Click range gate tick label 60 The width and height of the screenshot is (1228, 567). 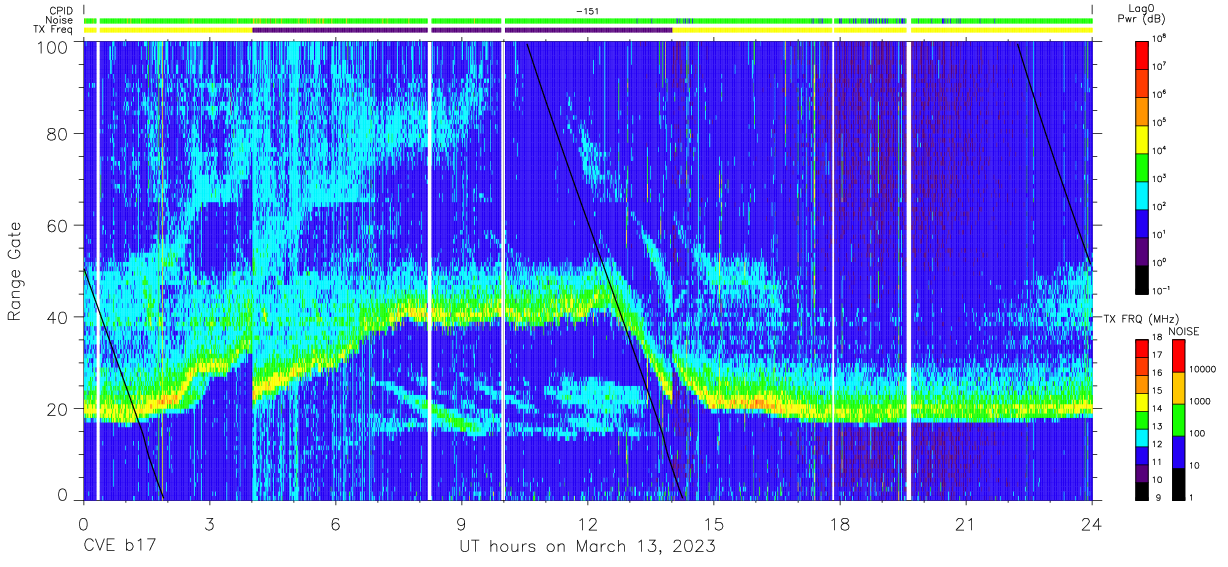tap(56, 225)
